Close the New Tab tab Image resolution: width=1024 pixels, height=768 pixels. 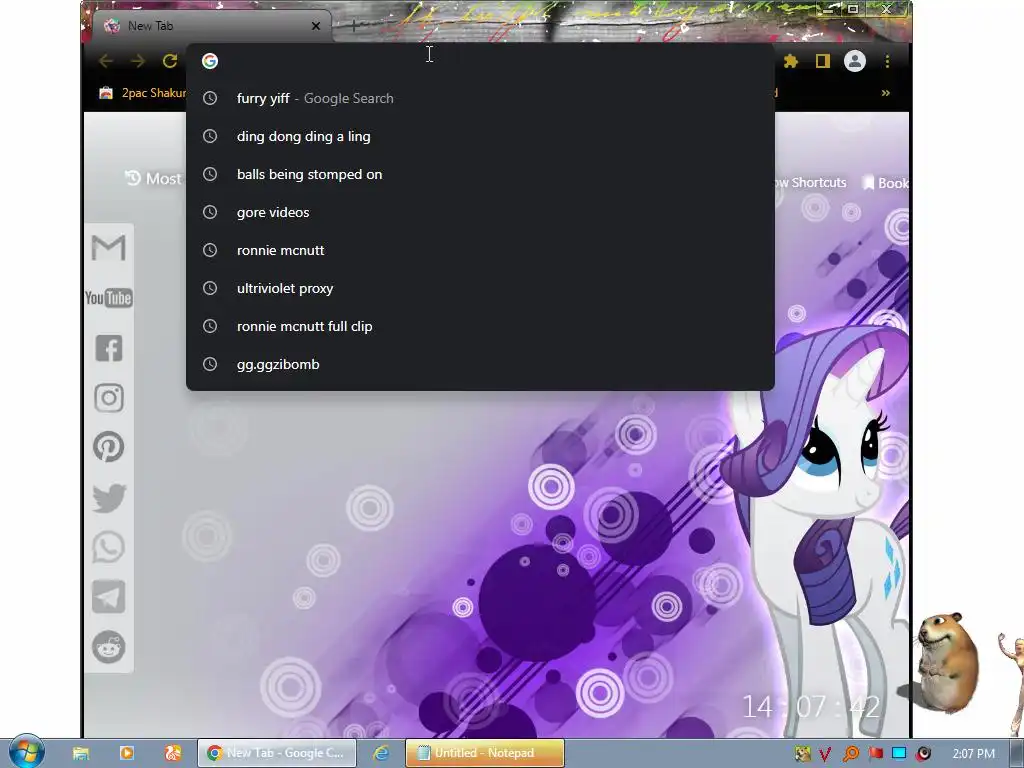click(x=316, y=26)
